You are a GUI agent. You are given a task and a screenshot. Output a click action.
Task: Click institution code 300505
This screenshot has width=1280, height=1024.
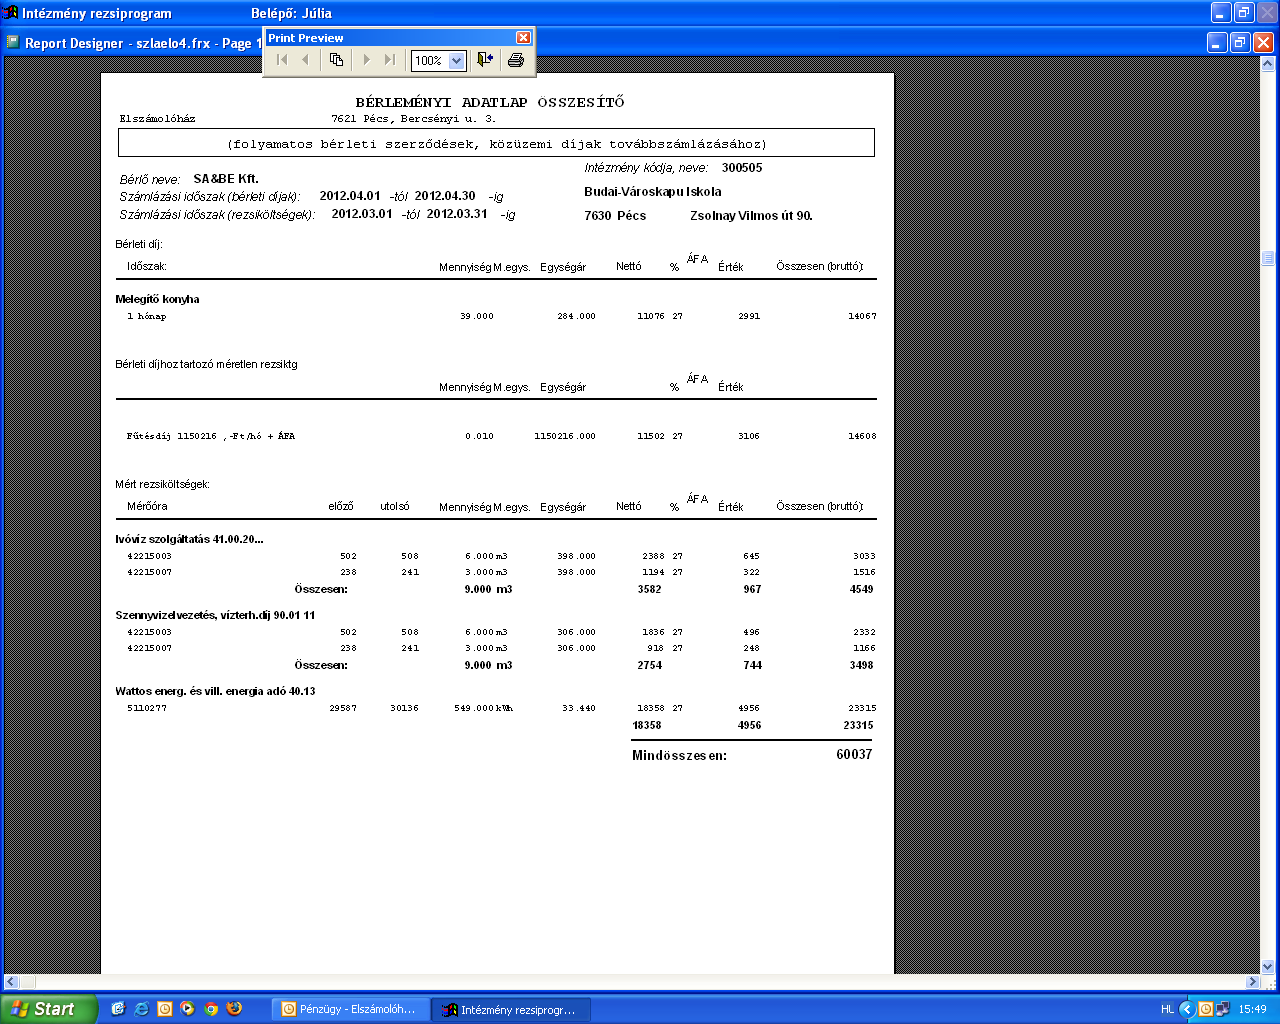[742, 168]
